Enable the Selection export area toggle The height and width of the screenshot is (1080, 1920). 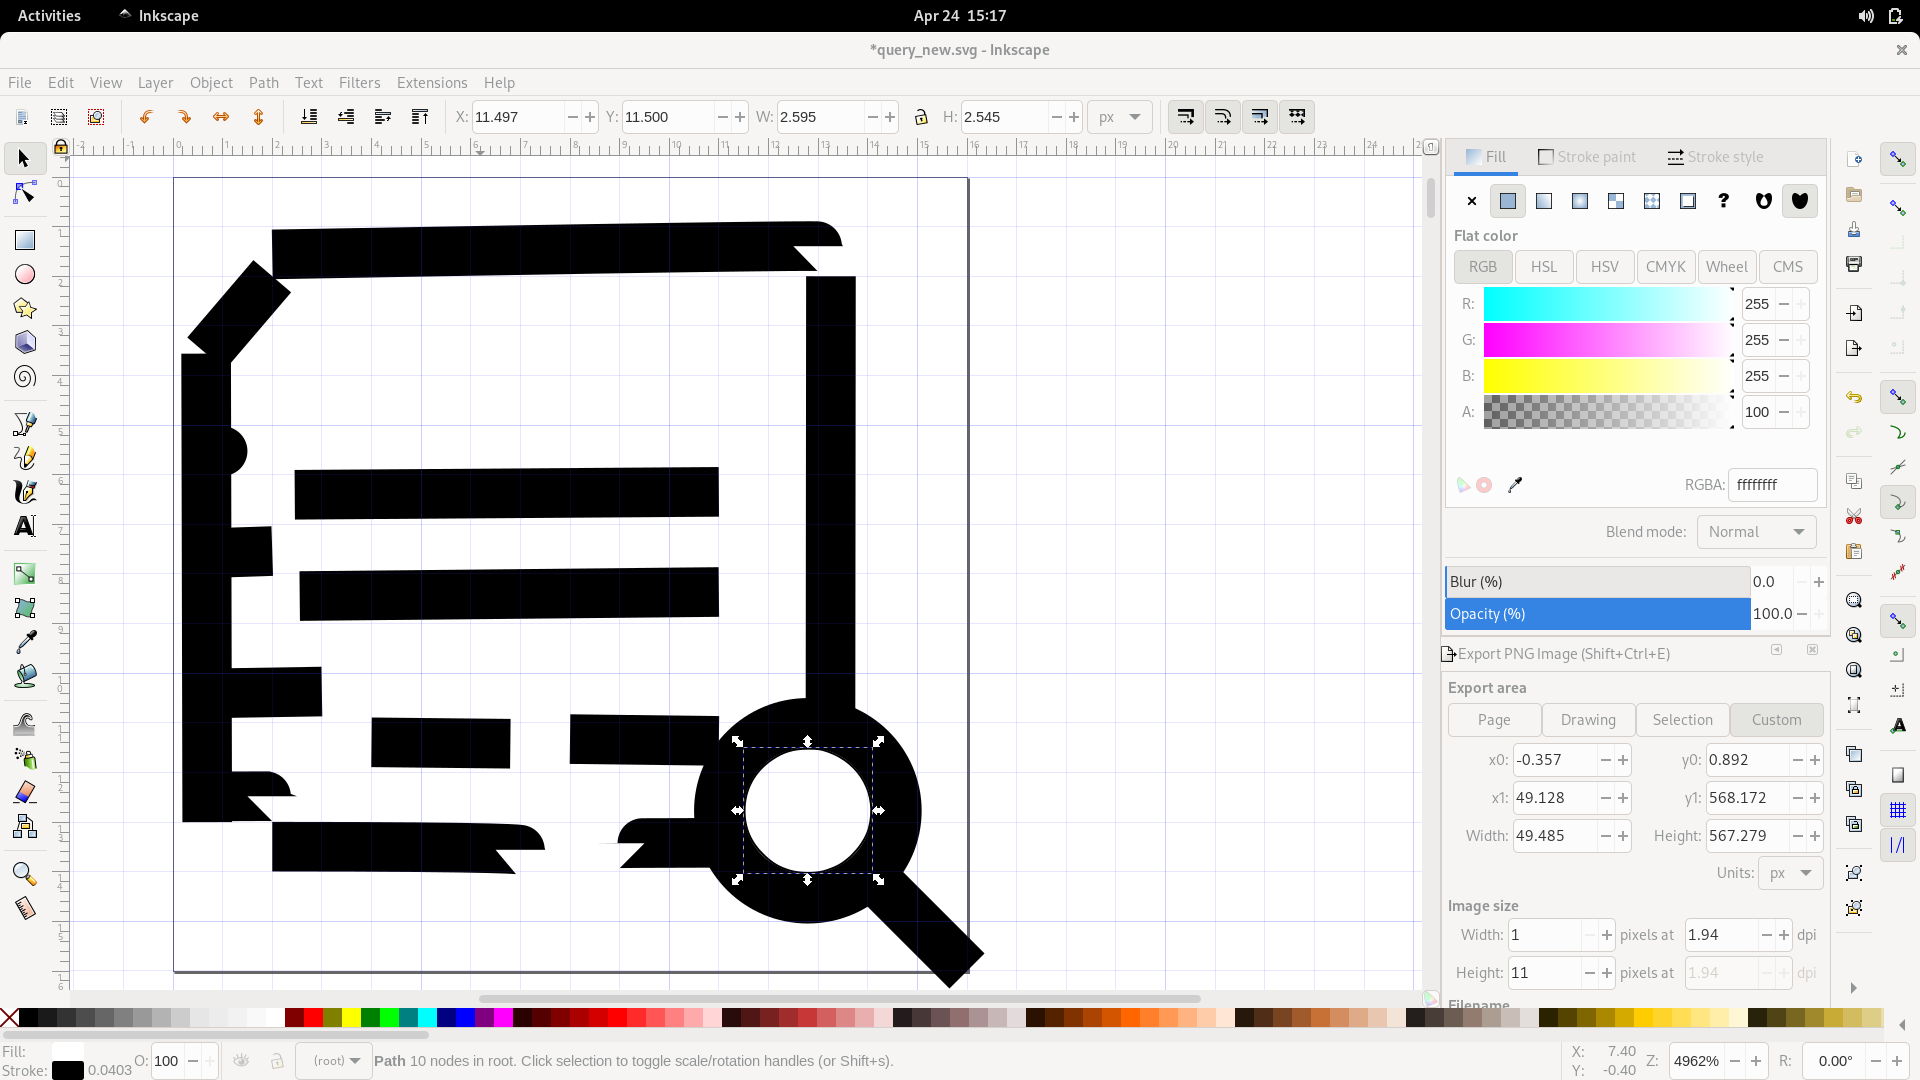tap(1683, 720)
